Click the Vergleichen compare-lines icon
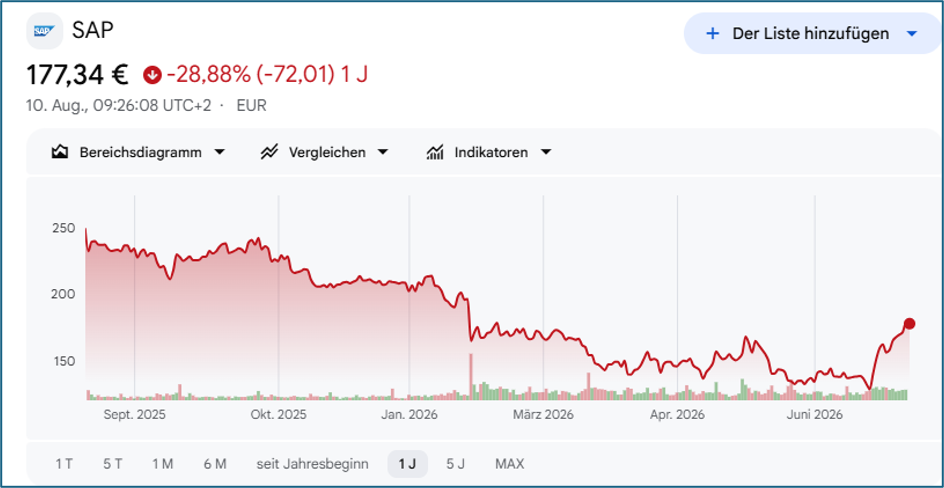The image size is (944, 488). [x=267, y=152]
